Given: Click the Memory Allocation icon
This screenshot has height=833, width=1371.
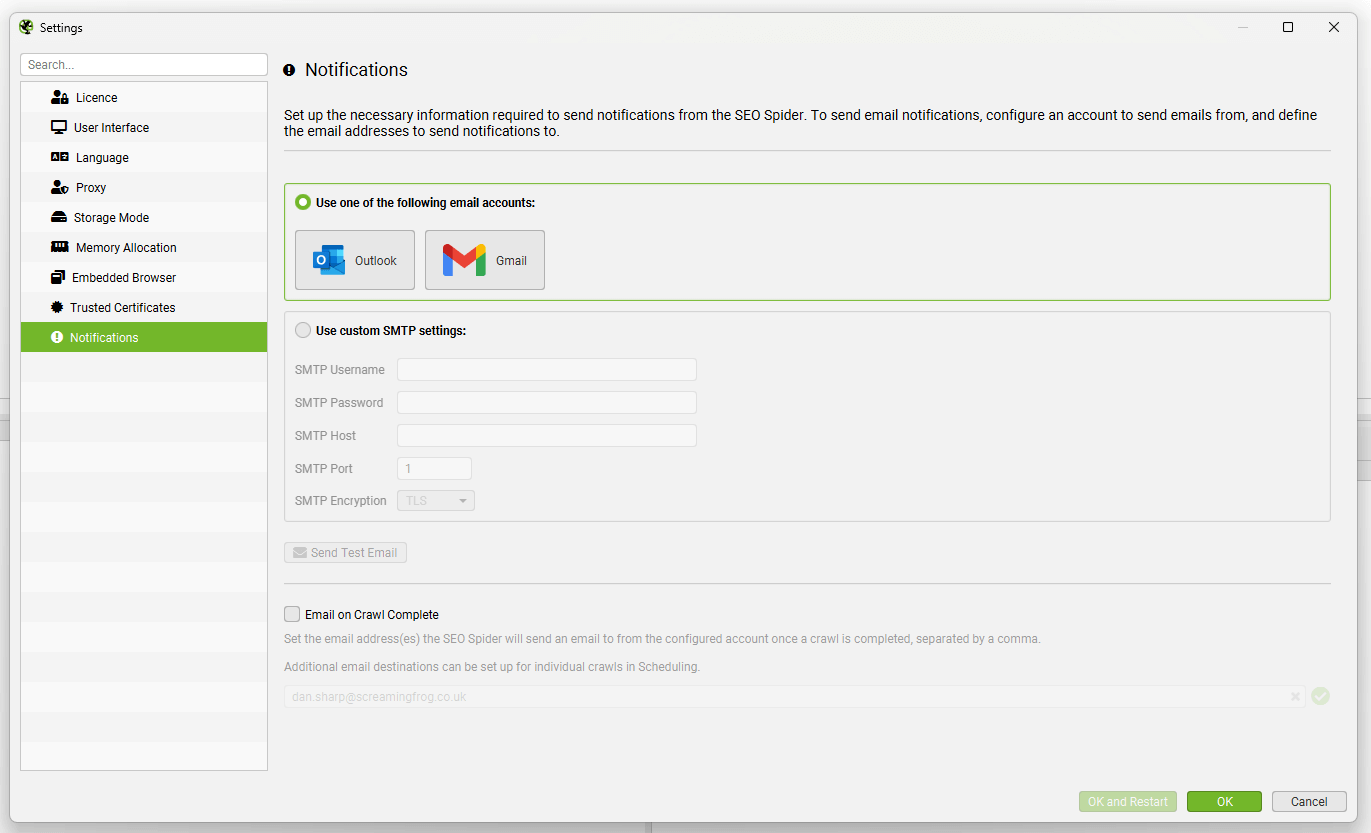Looking at the screenshot, I should 59,247.
